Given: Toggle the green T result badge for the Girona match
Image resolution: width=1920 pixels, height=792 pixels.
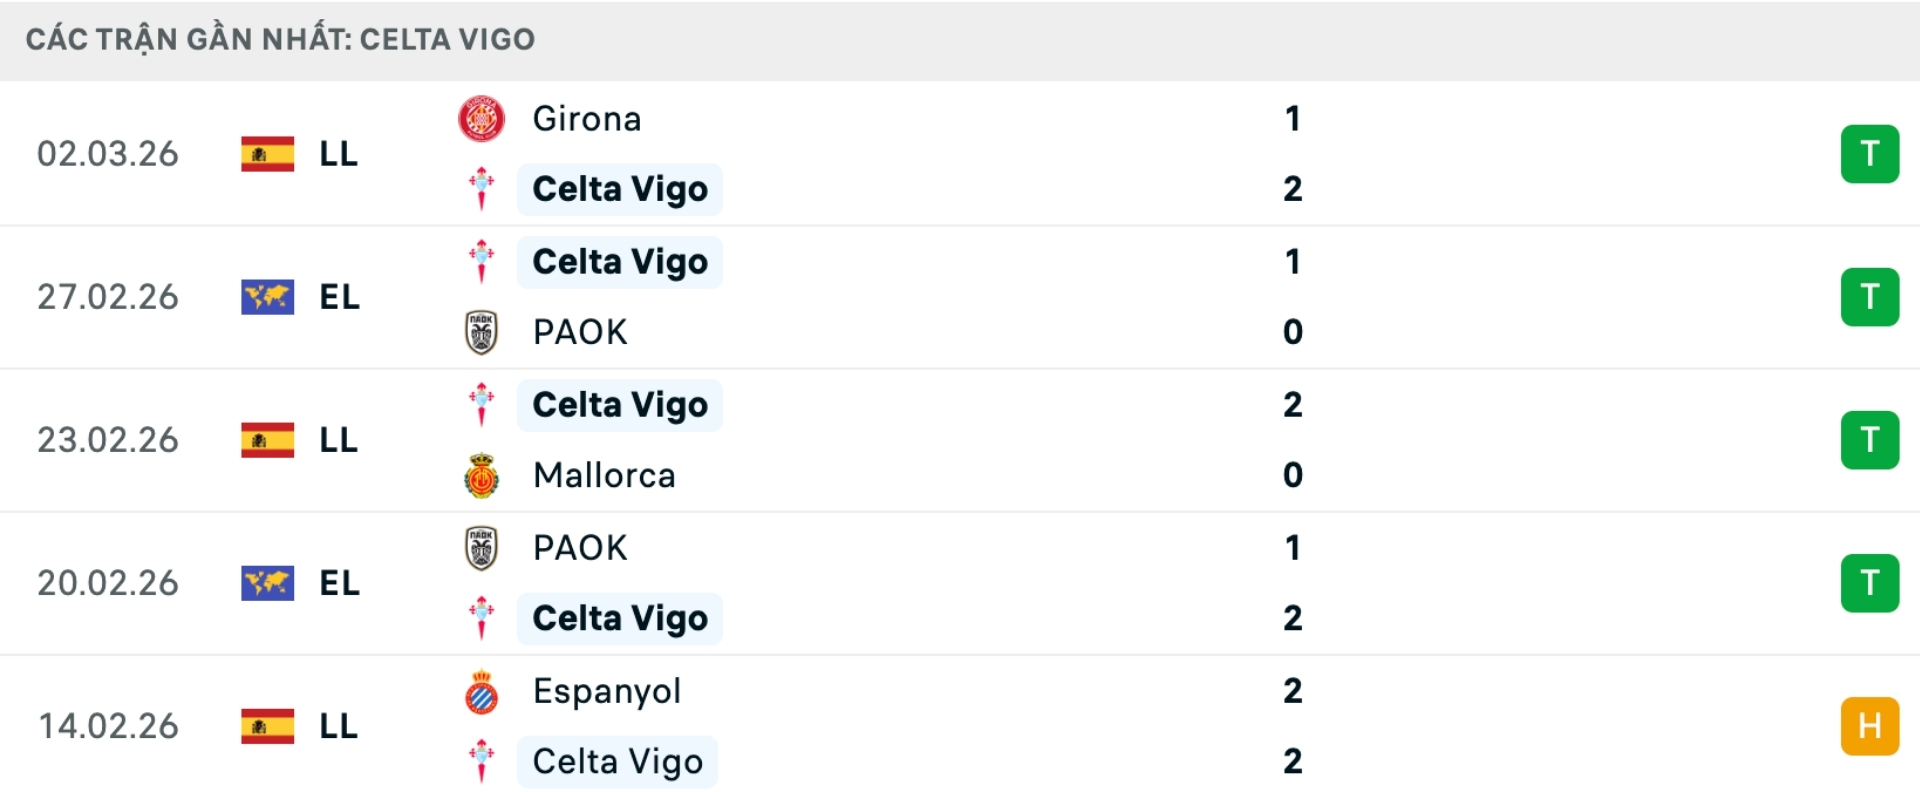Looking at the screenshot, I should click(1870, 154).
